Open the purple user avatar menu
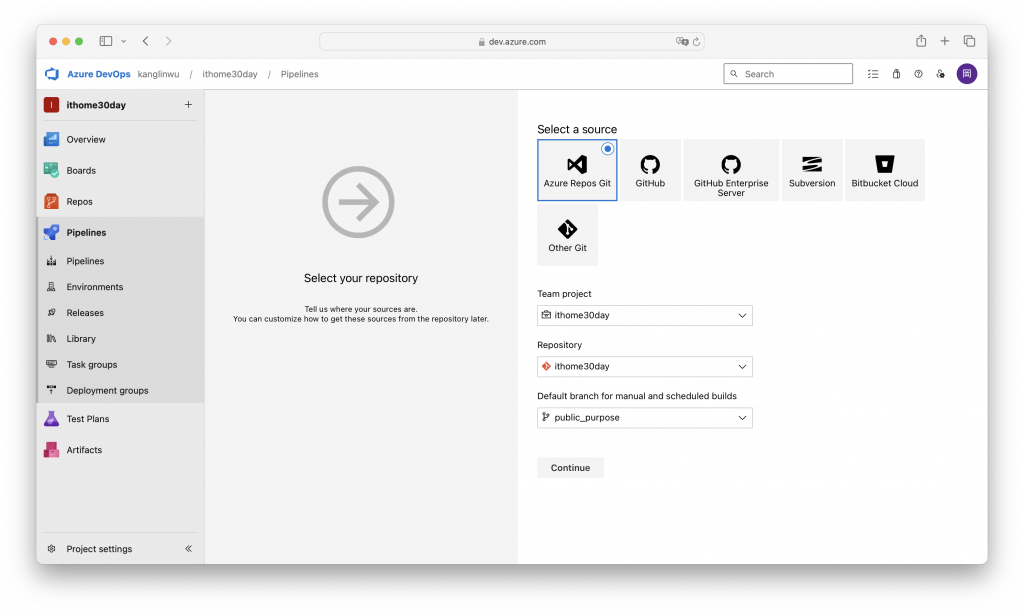The image size is (1024, 612). click(x=967, y=74)
